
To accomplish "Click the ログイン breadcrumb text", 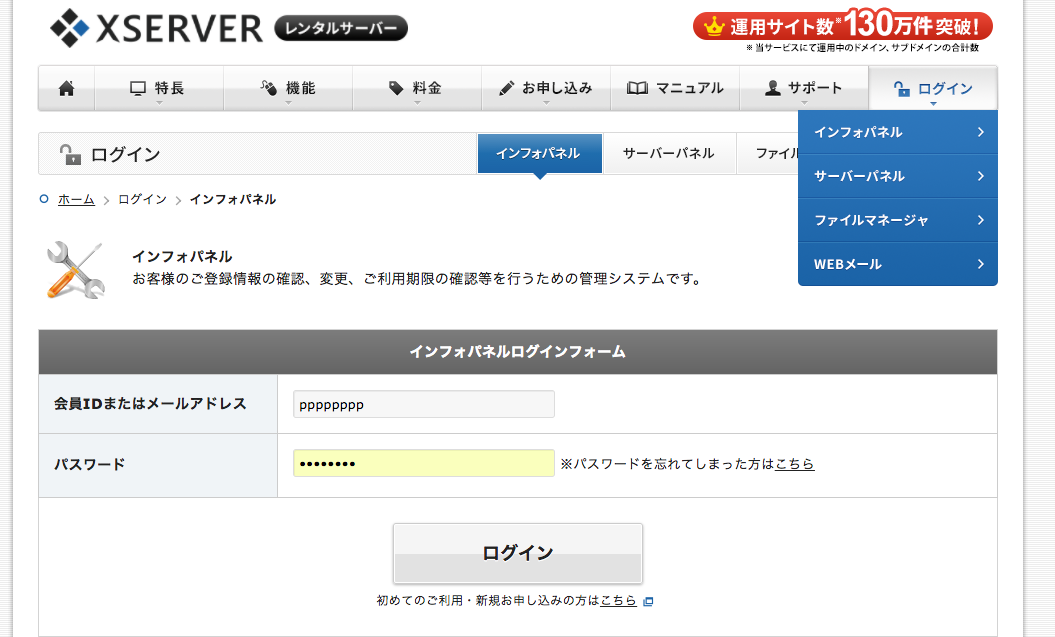I will [143, 199].
